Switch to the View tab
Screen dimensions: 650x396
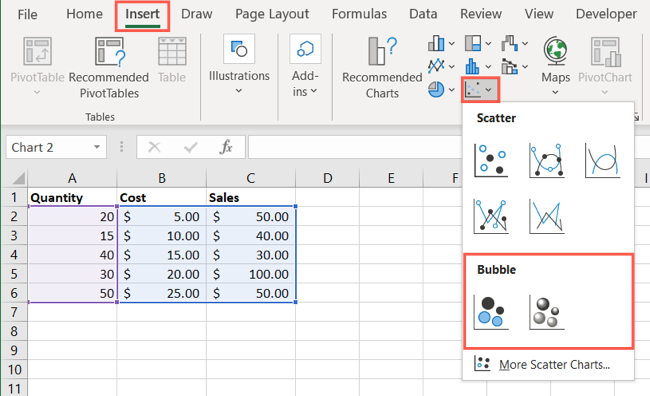(539, 14)
